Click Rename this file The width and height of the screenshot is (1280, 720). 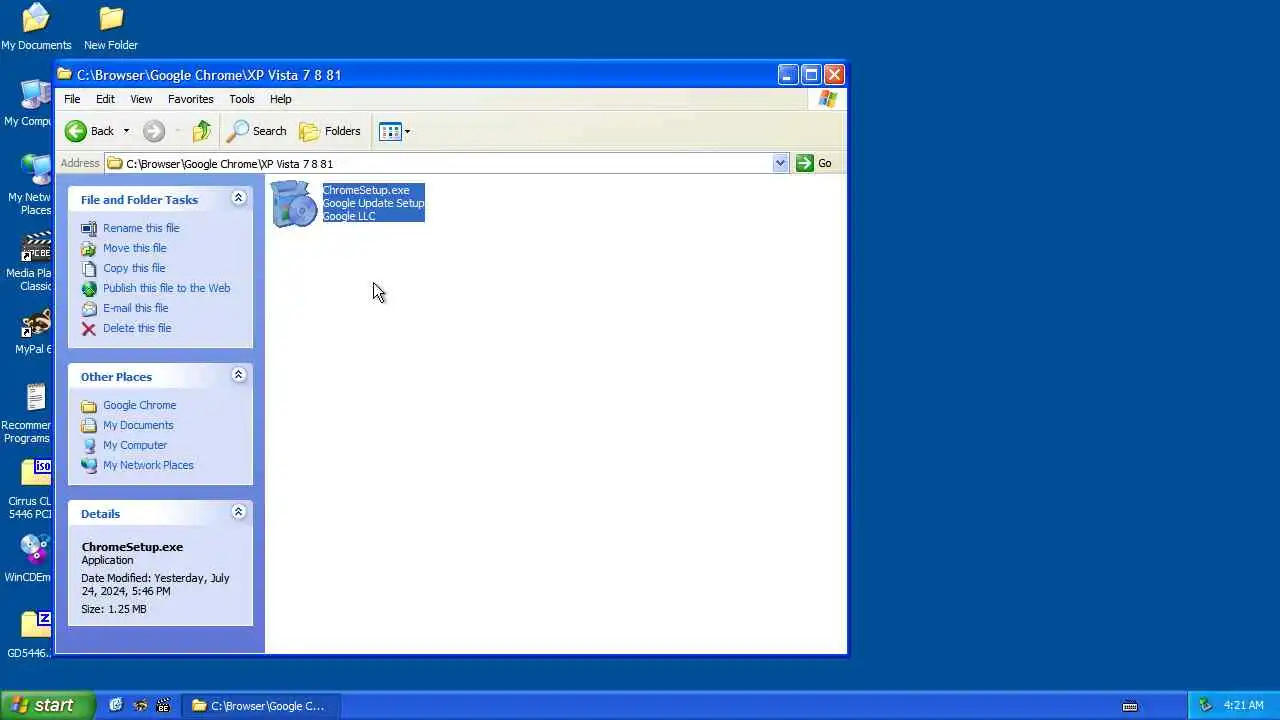(141, 228)
